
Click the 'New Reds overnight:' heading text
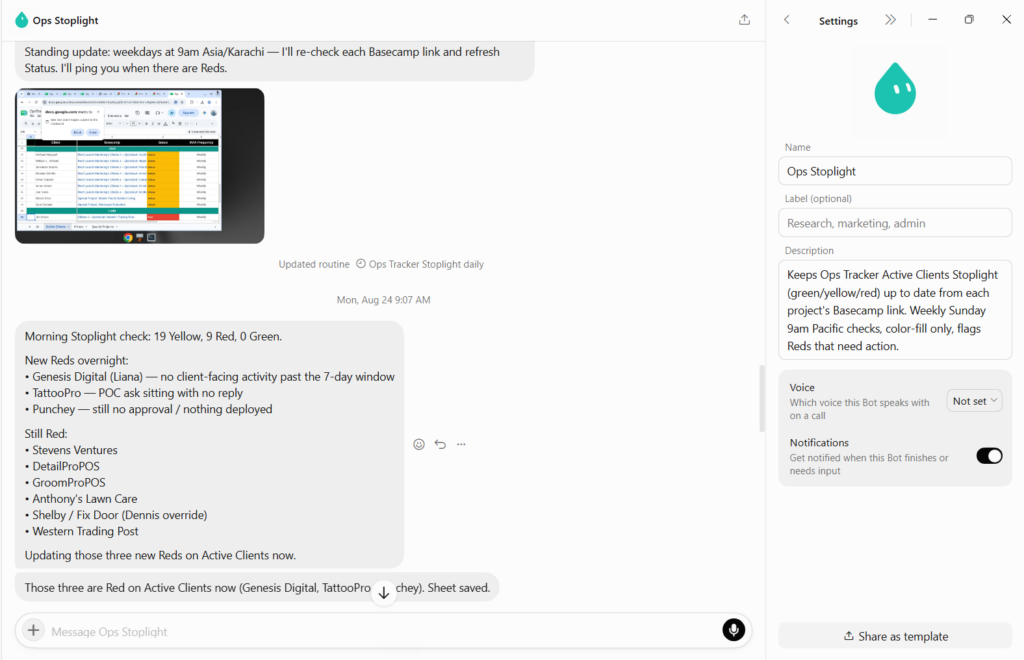point(76,360)
